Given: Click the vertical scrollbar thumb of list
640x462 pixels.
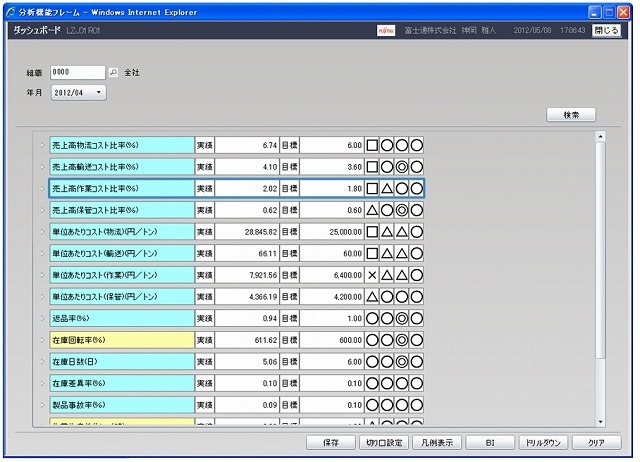Looking at the screenshot, I should 600,250.
